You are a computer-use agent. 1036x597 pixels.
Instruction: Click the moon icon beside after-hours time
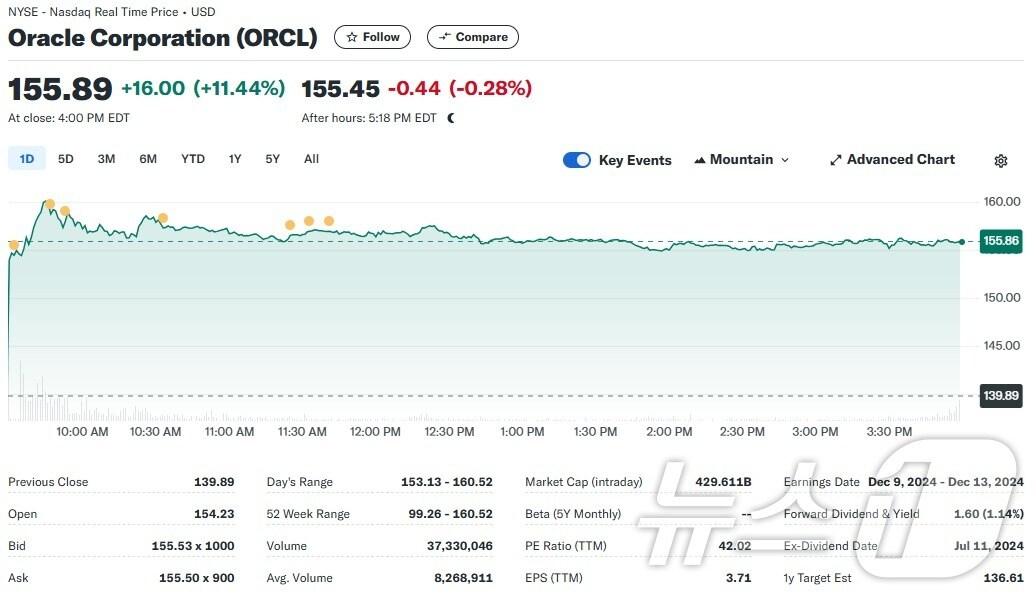[451, 118]
